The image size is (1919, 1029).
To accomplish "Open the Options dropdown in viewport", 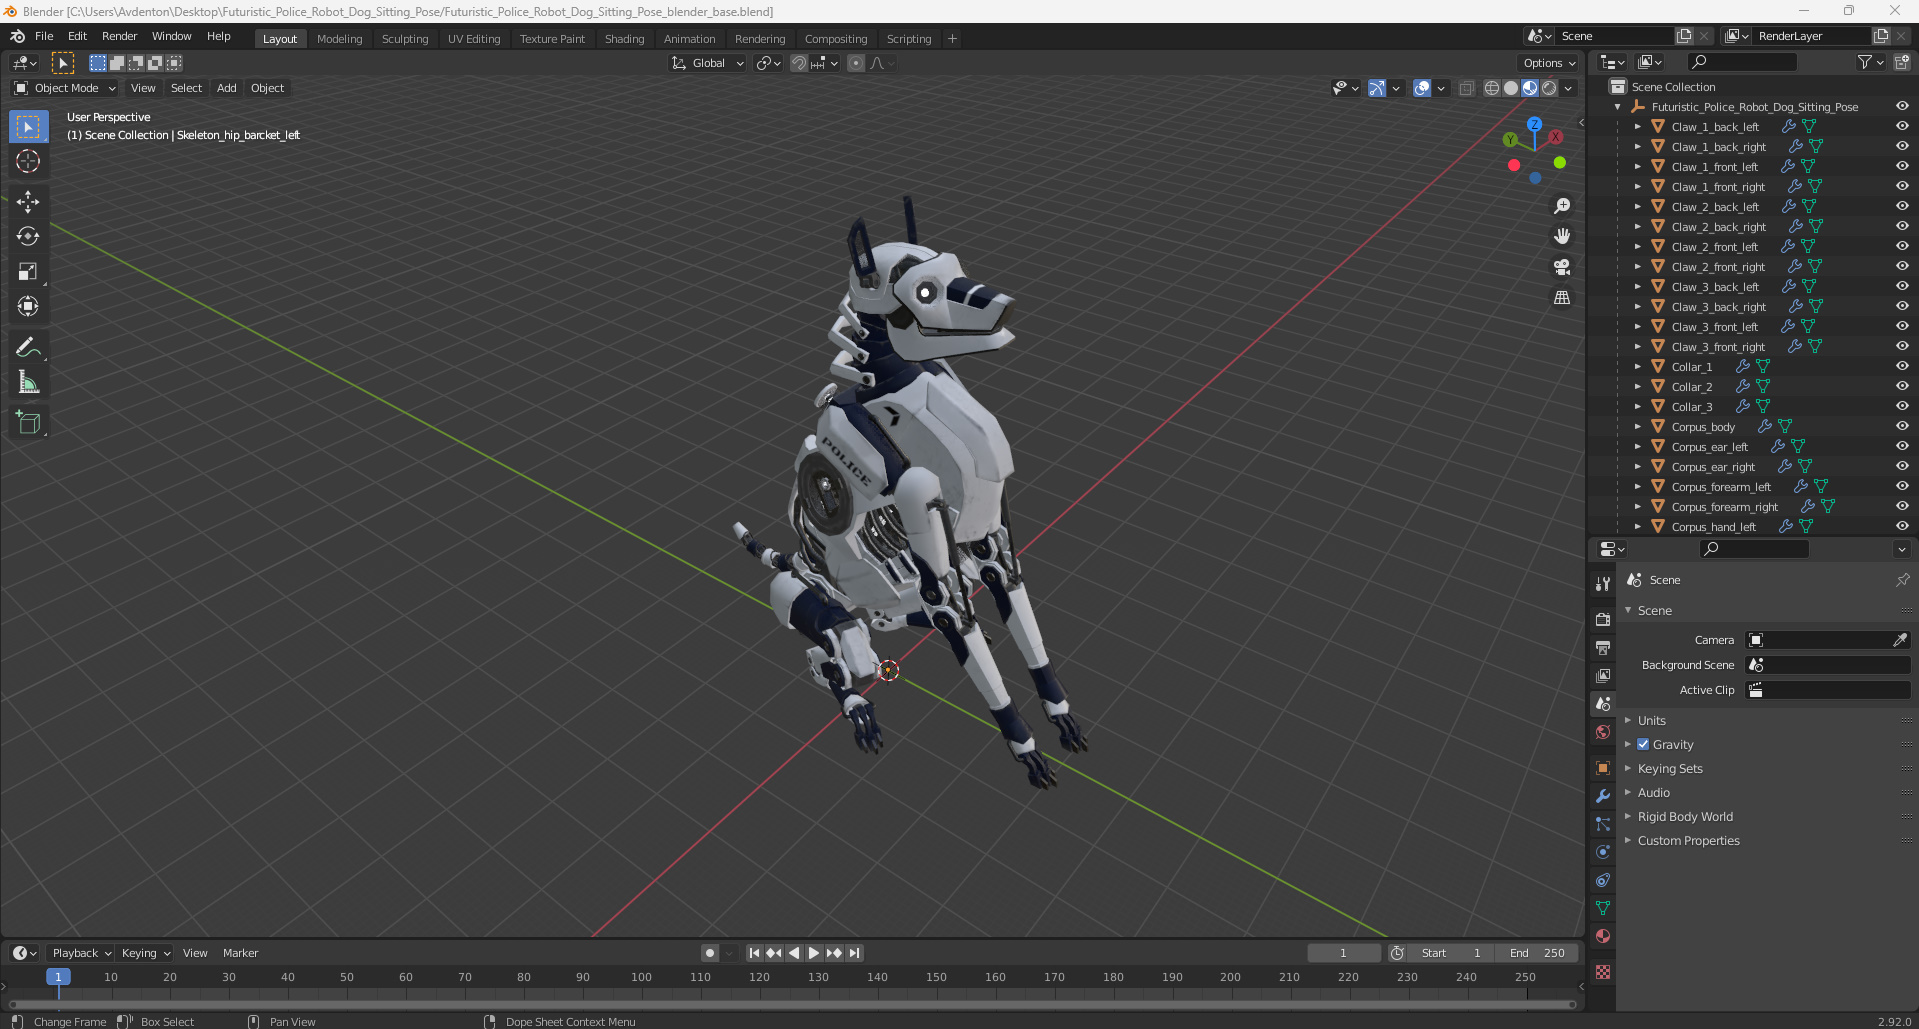I will coord(1547,63).
